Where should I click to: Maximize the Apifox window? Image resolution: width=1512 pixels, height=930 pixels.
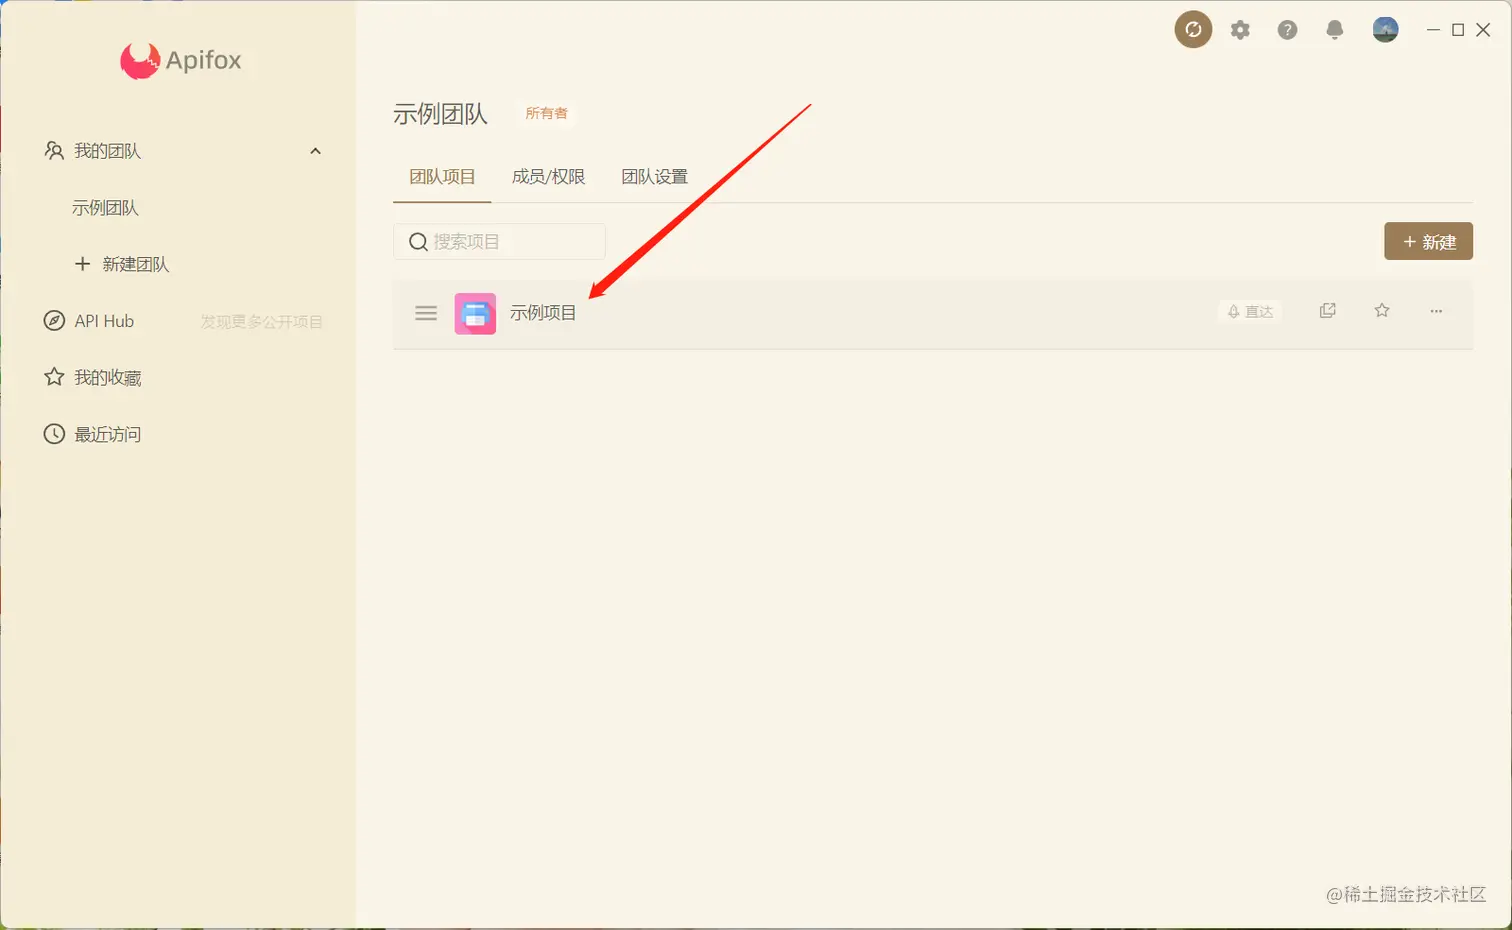pos(1458,30)
